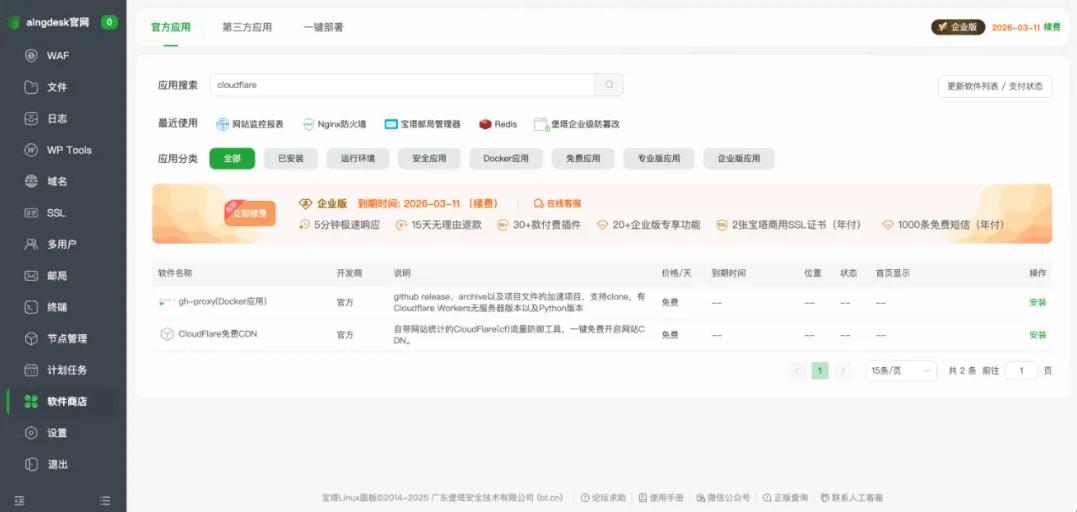This screenshot has height=512, width=1077.
Task: Click the 宝塔邮局管理器 envelope icon
Action: click(391, 124)
